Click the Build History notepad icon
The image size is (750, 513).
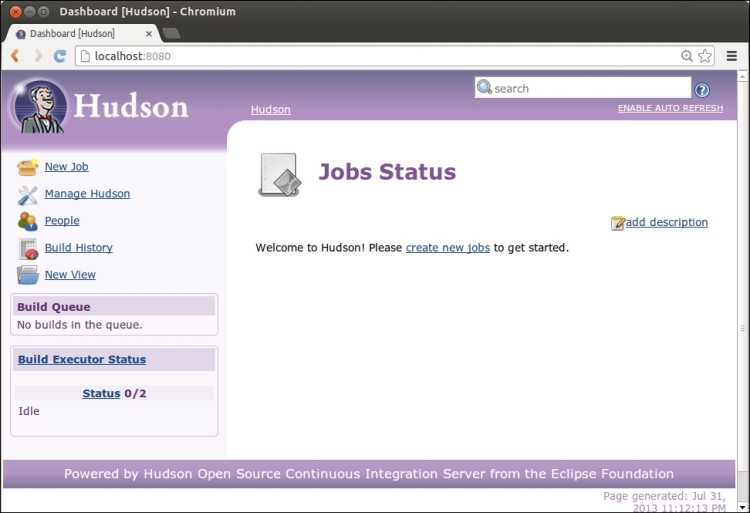pyautogui.click(x=28, y=249)
